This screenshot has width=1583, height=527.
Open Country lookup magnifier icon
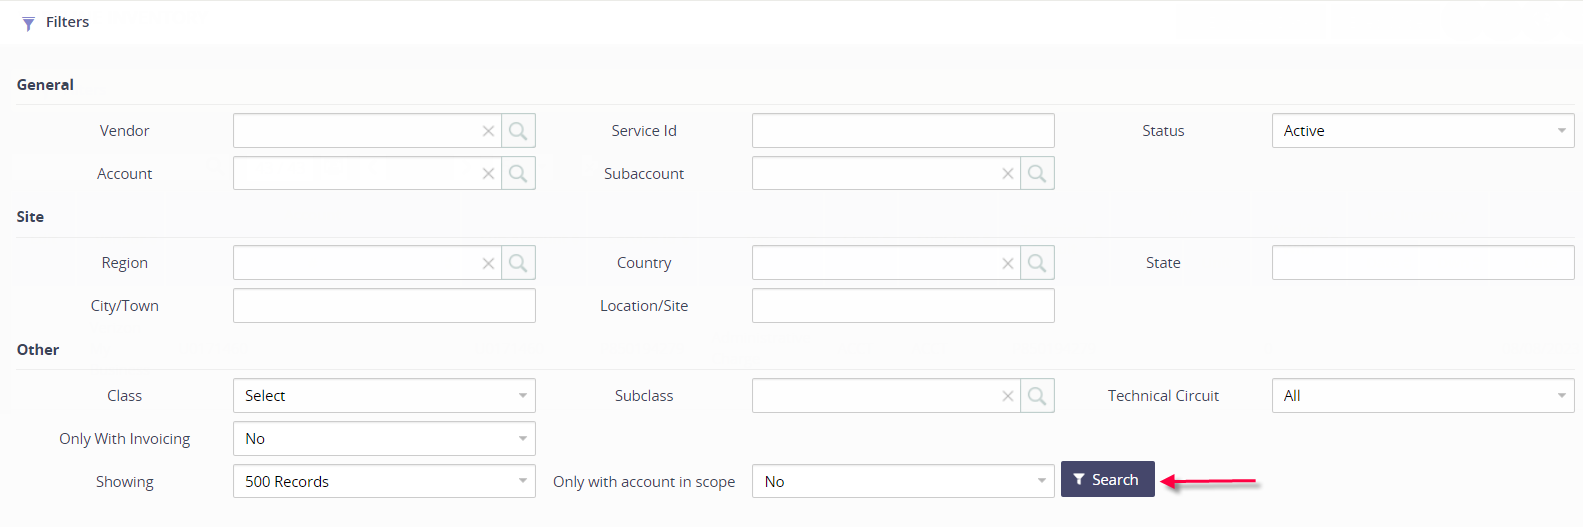pyautogui.click(x=1037, y=263)
